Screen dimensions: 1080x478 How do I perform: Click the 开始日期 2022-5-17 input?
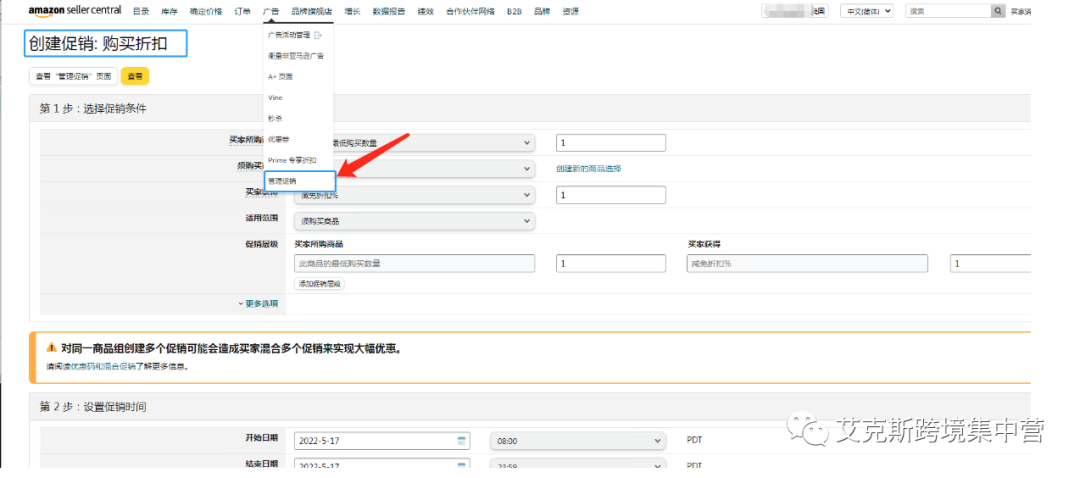(382, 440)
